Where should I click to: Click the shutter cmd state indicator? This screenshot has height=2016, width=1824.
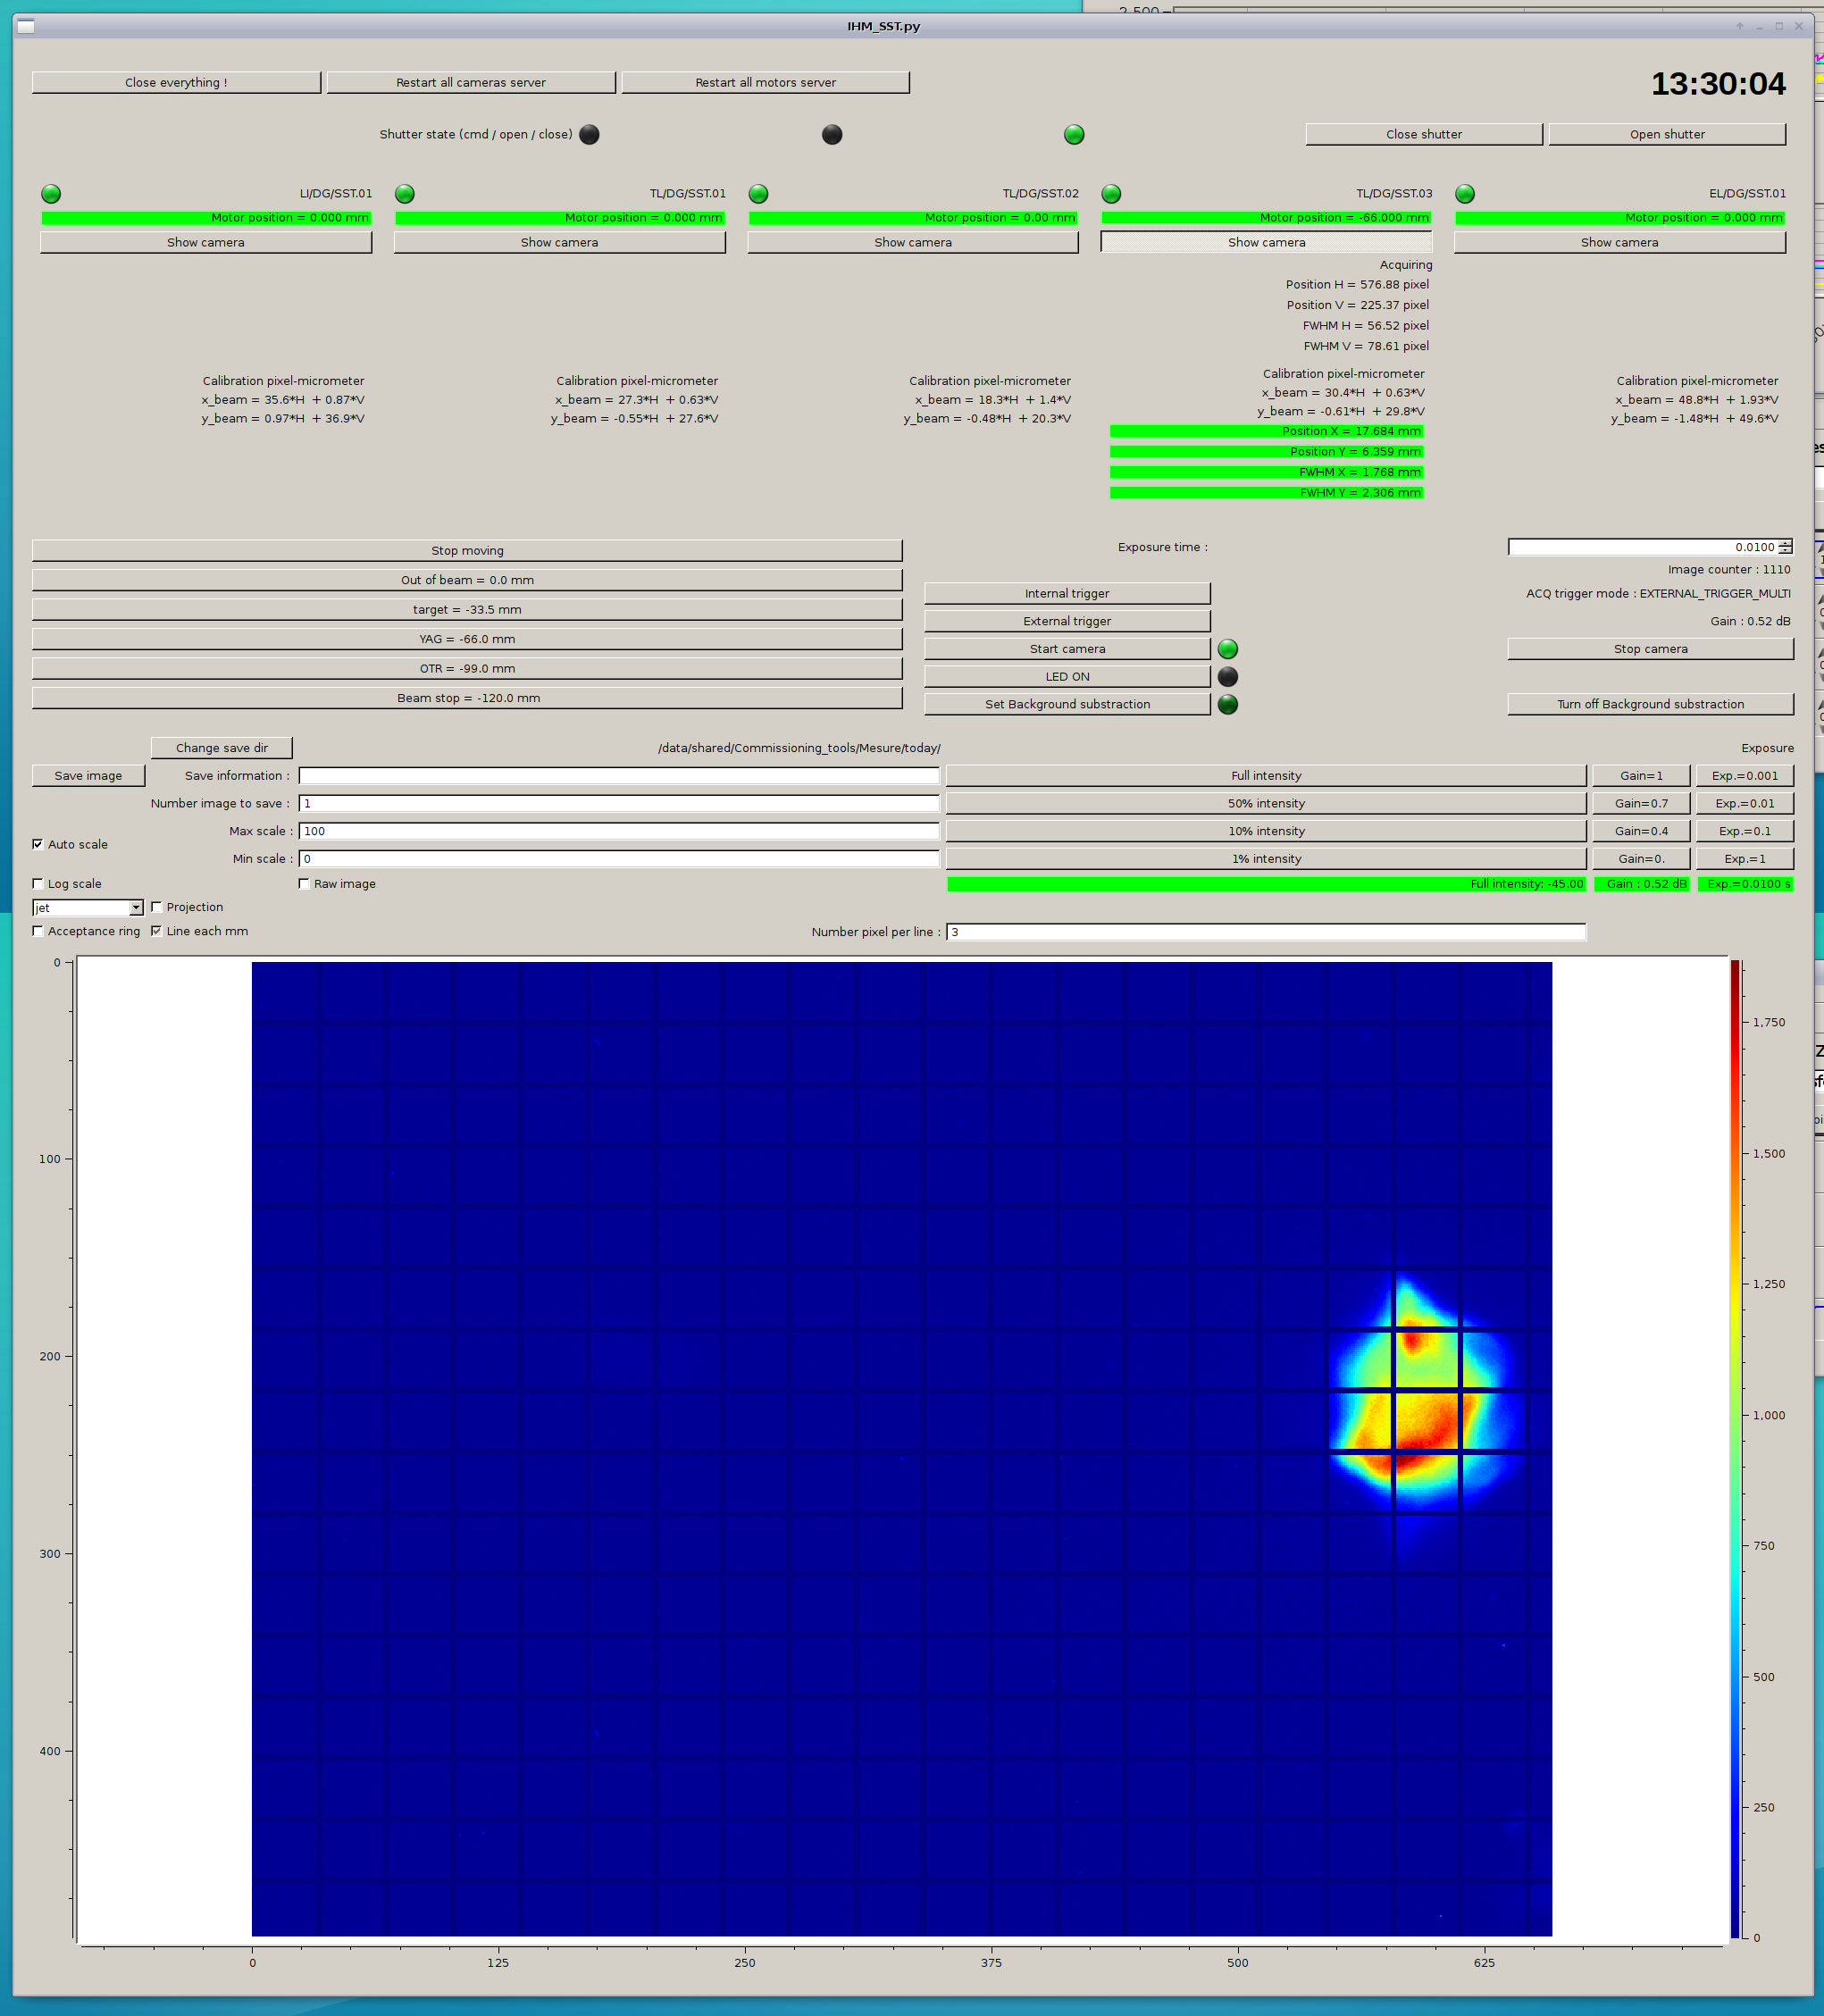tap(589, 134)
